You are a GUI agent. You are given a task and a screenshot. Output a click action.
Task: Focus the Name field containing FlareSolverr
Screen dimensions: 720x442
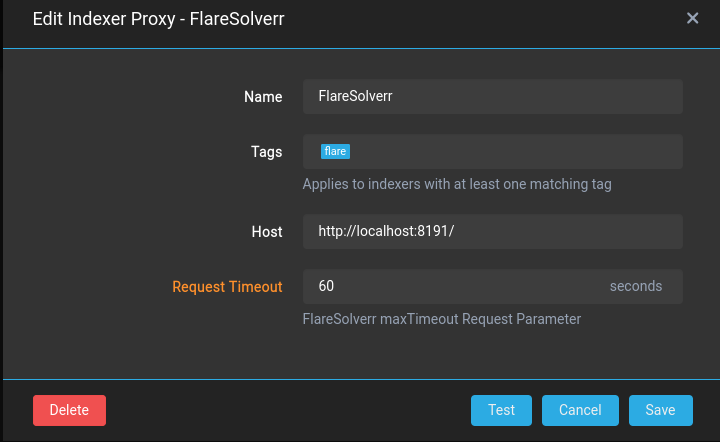[x=493, y=96]
